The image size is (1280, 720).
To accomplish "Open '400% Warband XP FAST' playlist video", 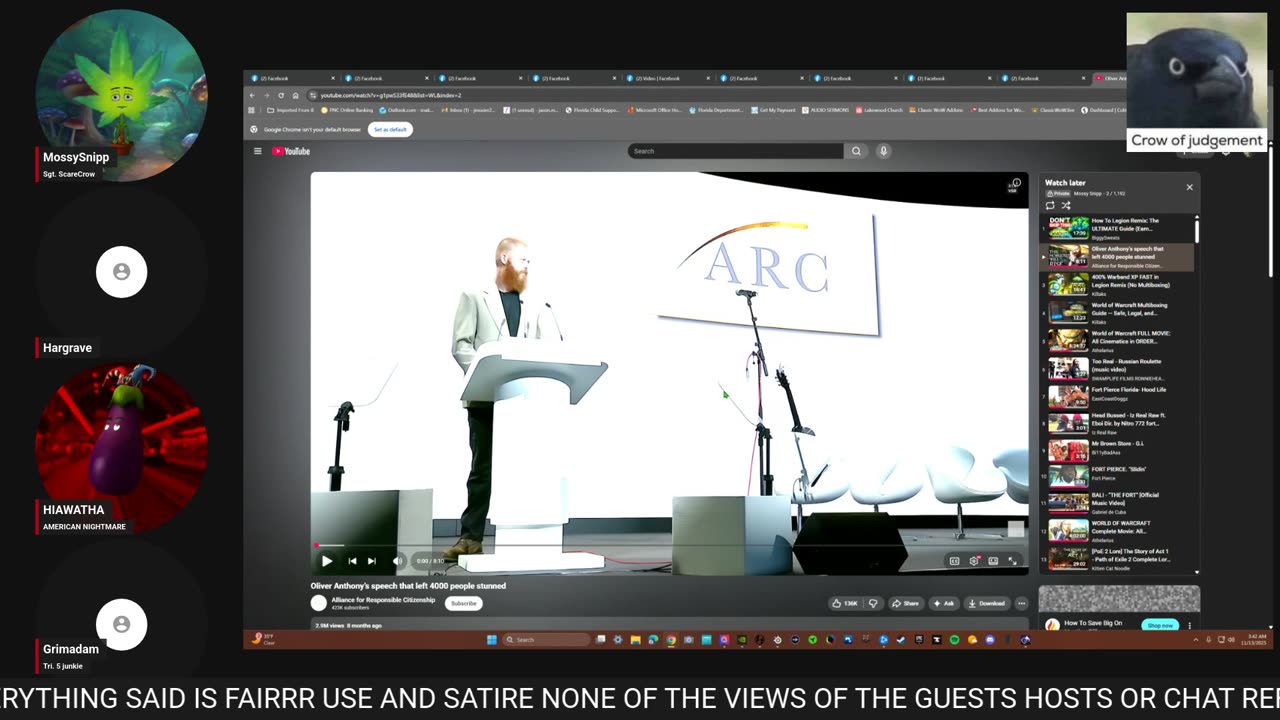I will 1117,285.
